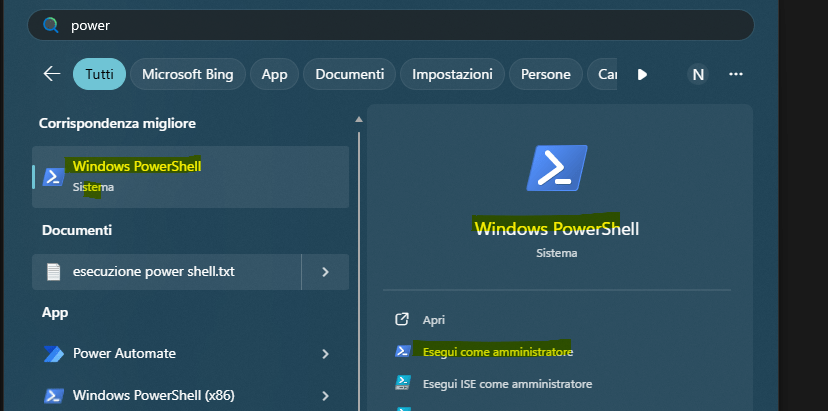The height and width of the screenshot is (411, 828).
Task: Click the search text field containing power
Action: [x=400, y=25]
